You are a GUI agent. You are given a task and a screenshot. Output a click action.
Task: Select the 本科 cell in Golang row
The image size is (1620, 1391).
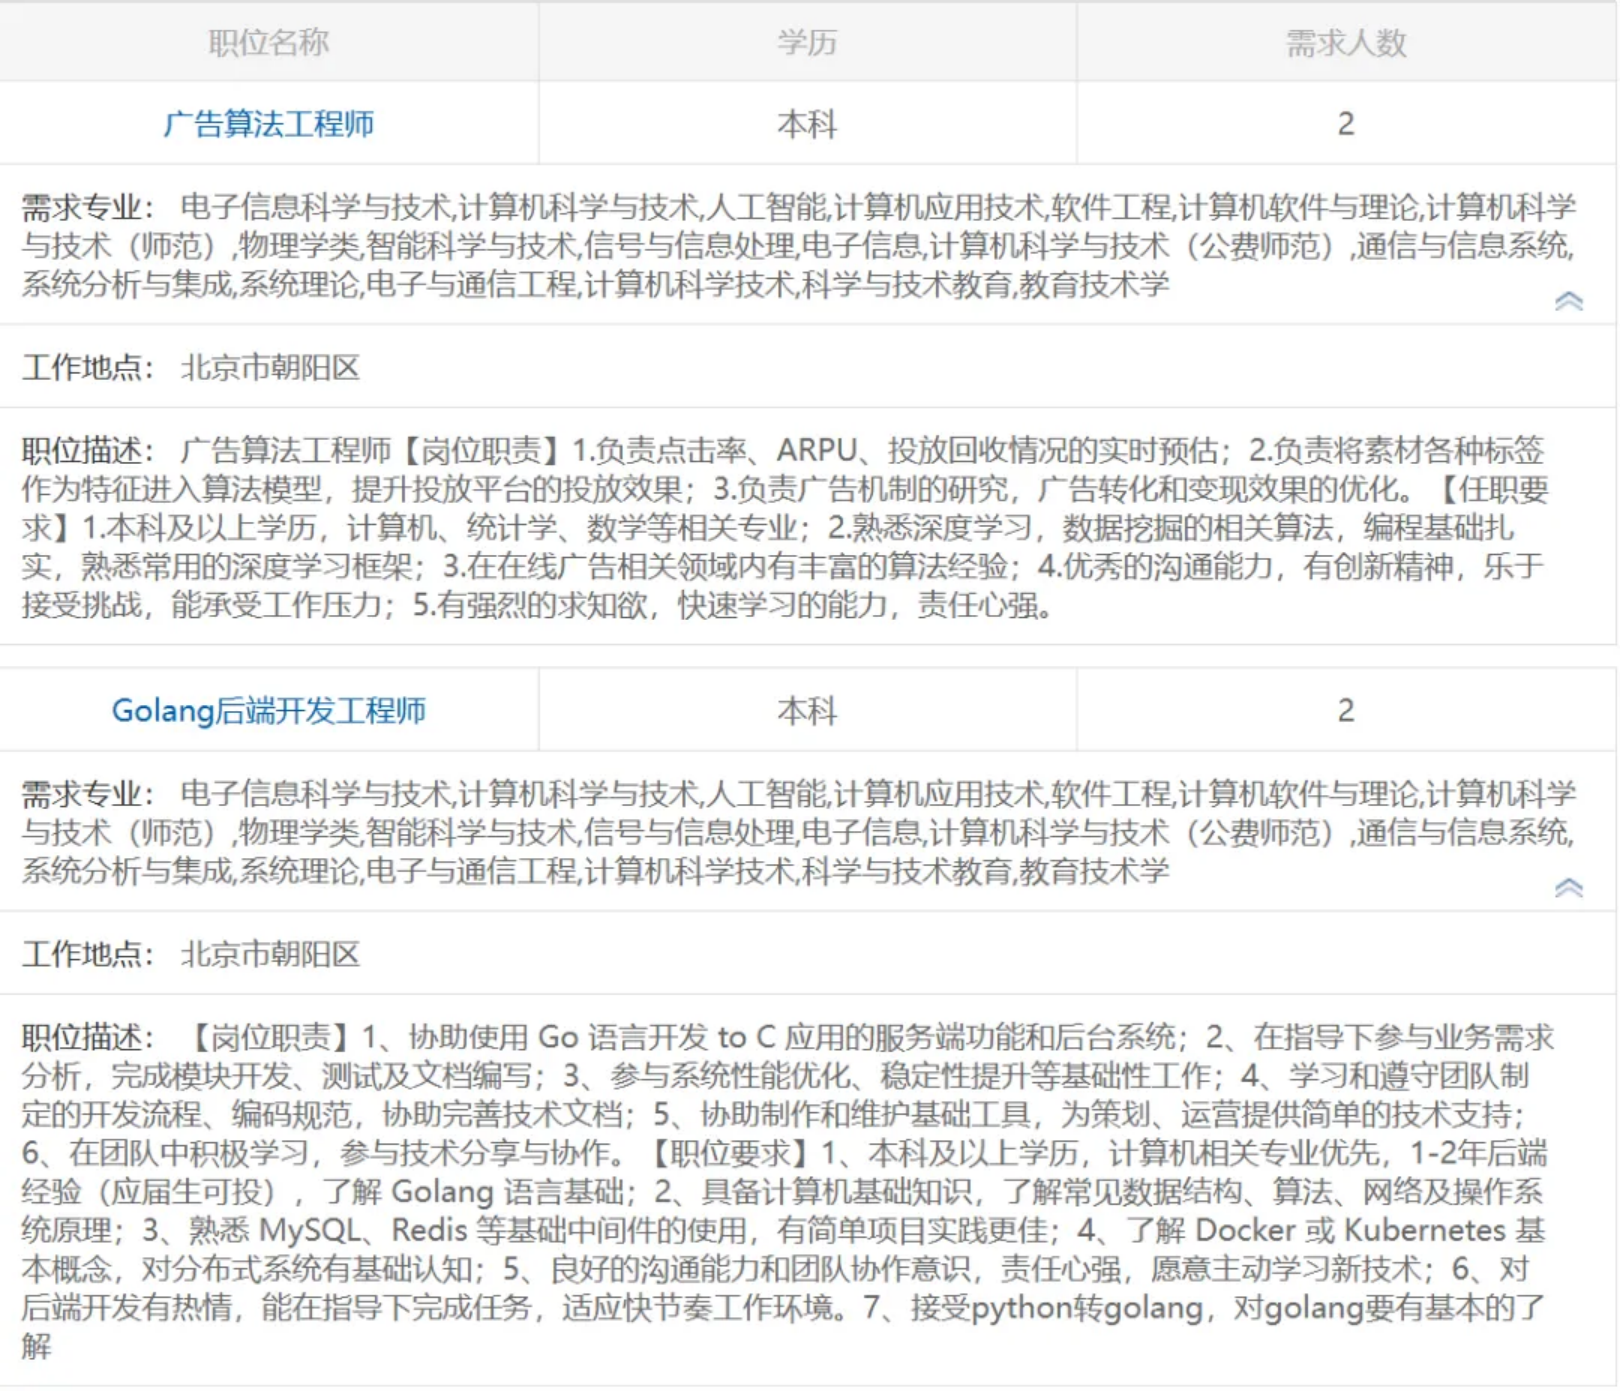807,711
